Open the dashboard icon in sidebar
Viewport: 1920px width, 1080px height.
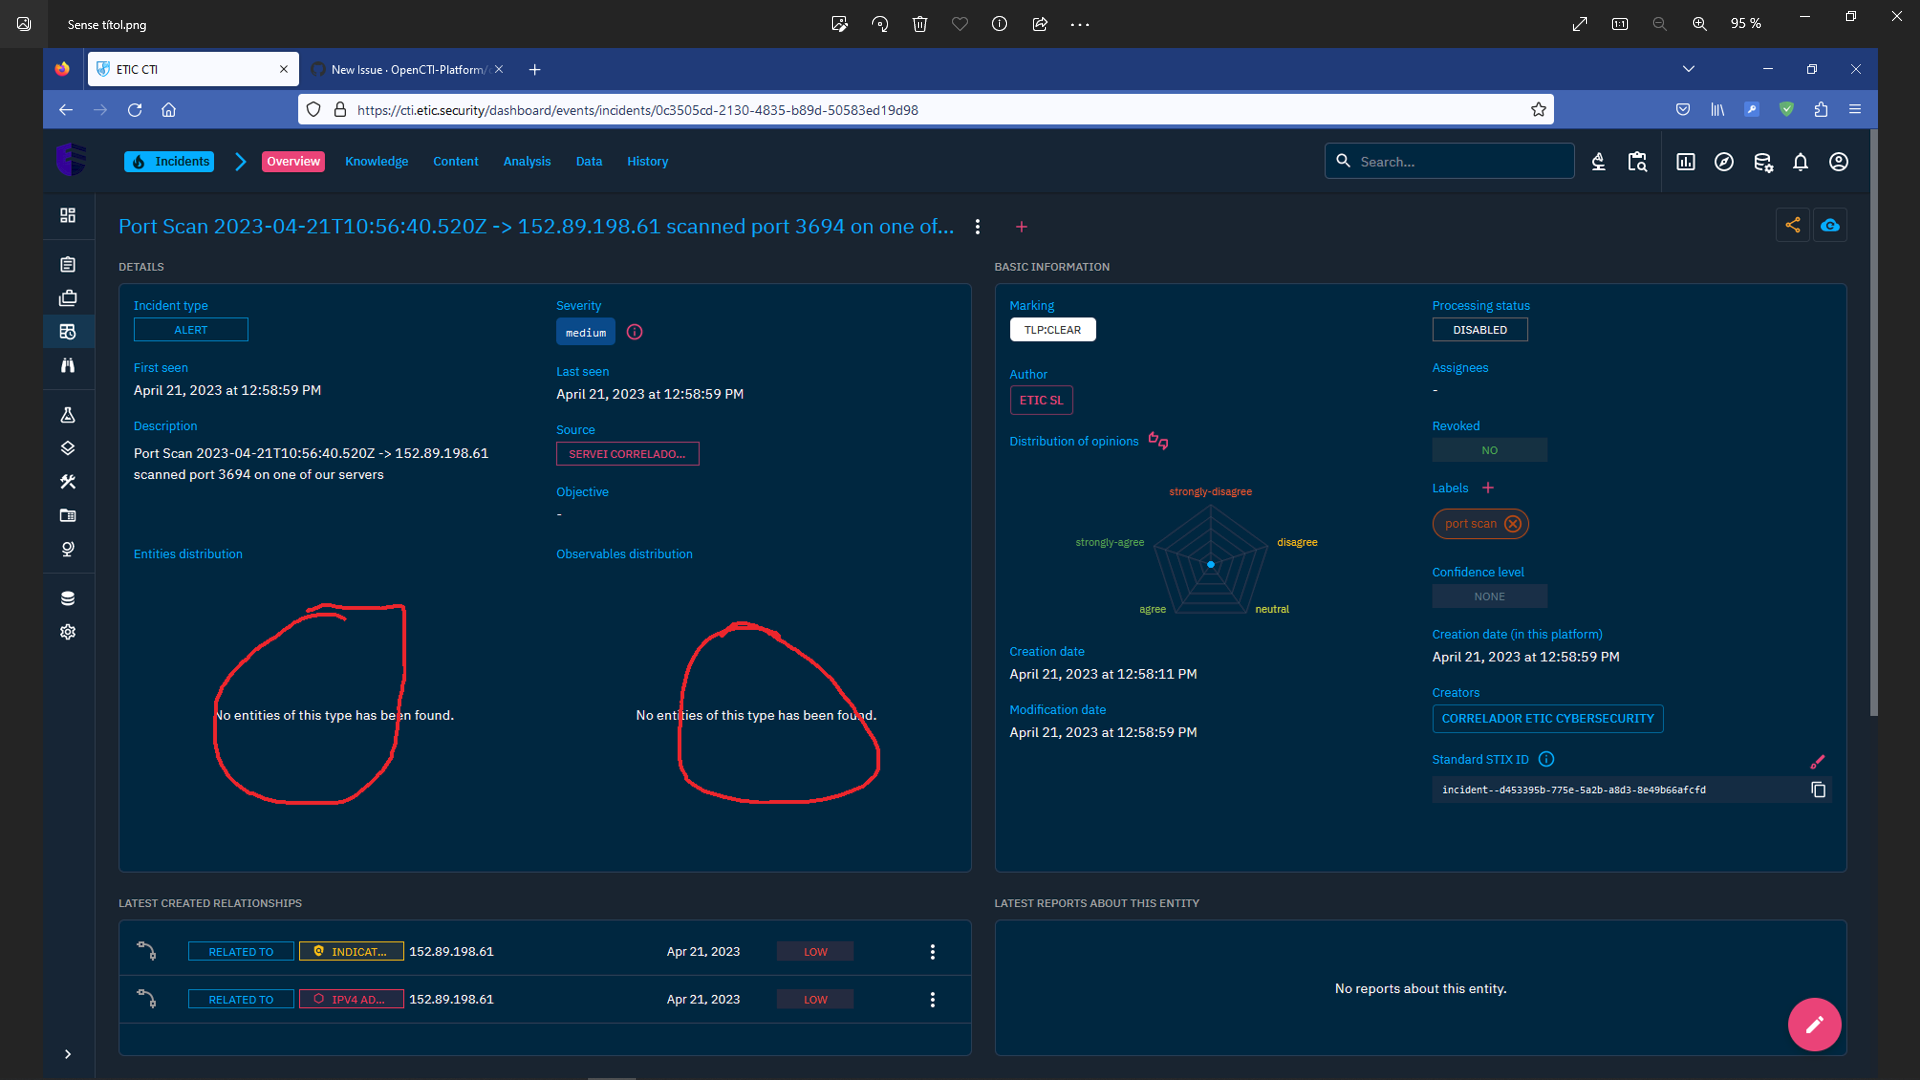[x=68, y=215]
